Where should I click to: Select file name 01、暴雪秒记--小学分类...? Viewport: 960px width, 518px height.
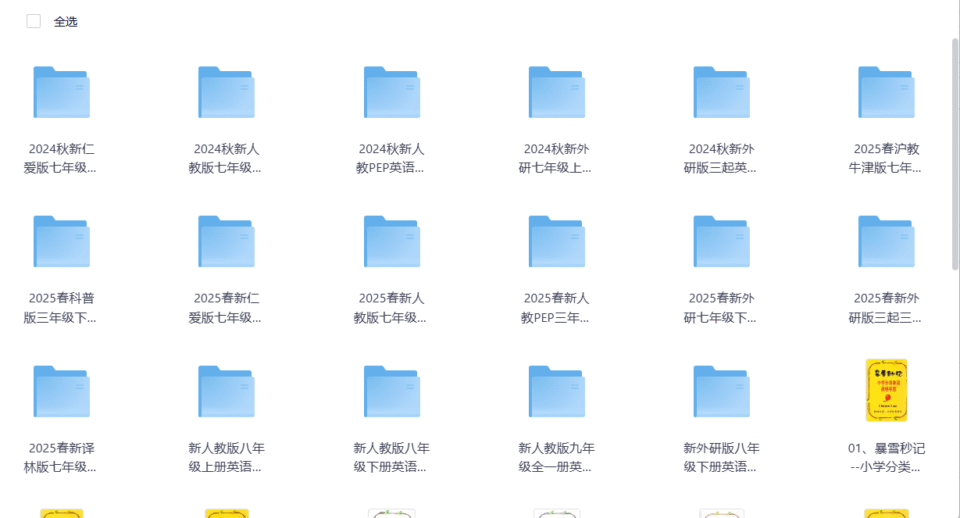886,457
